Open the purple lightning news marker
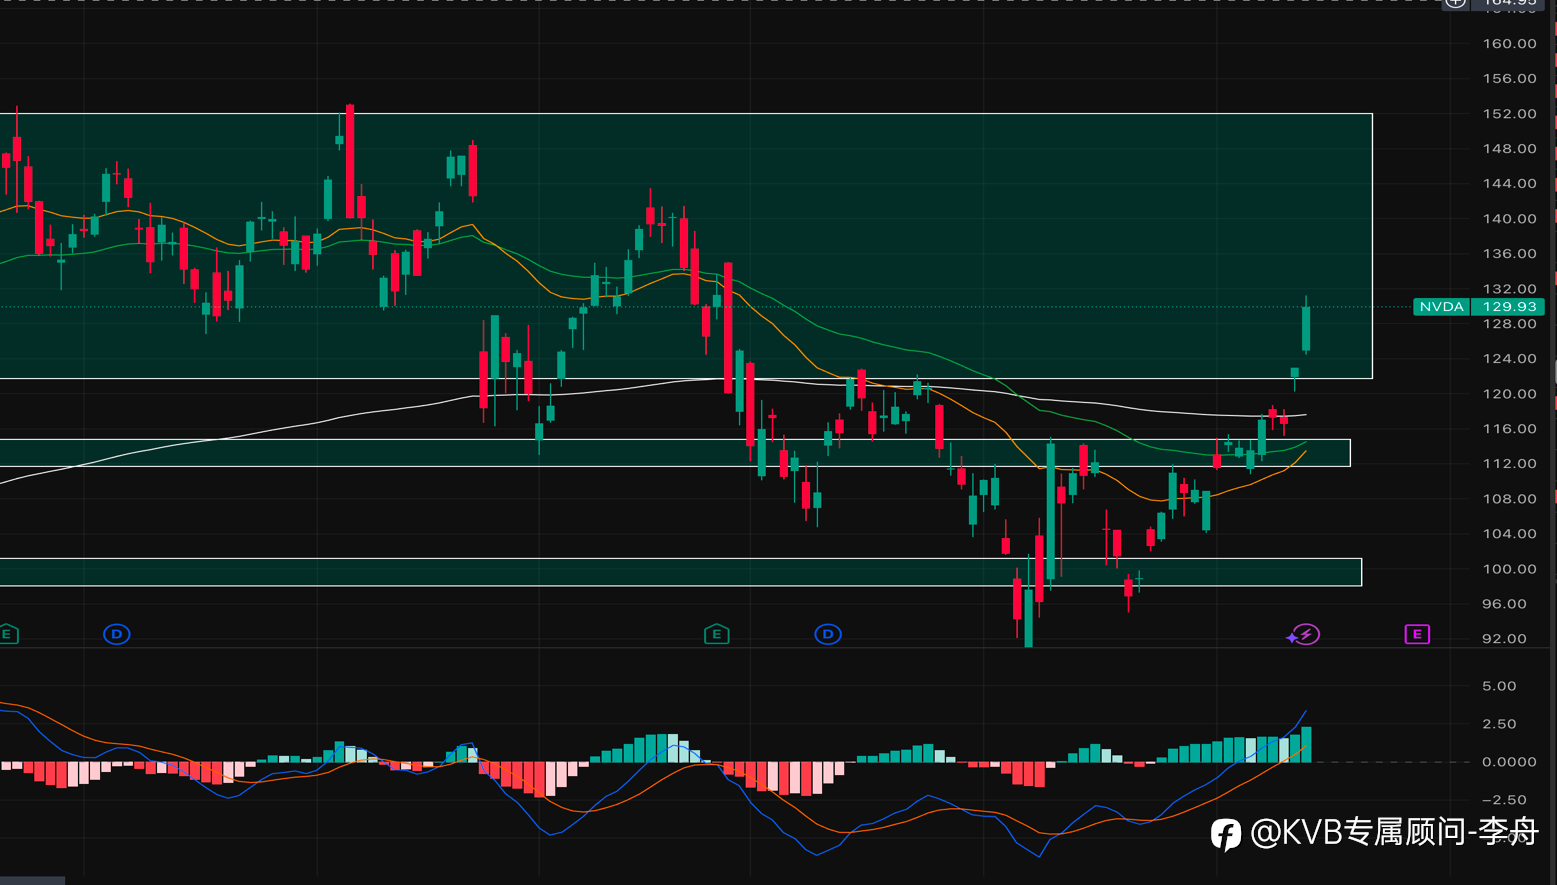The height and width of the screenshot is (885, 1557). coord(1304,634)
